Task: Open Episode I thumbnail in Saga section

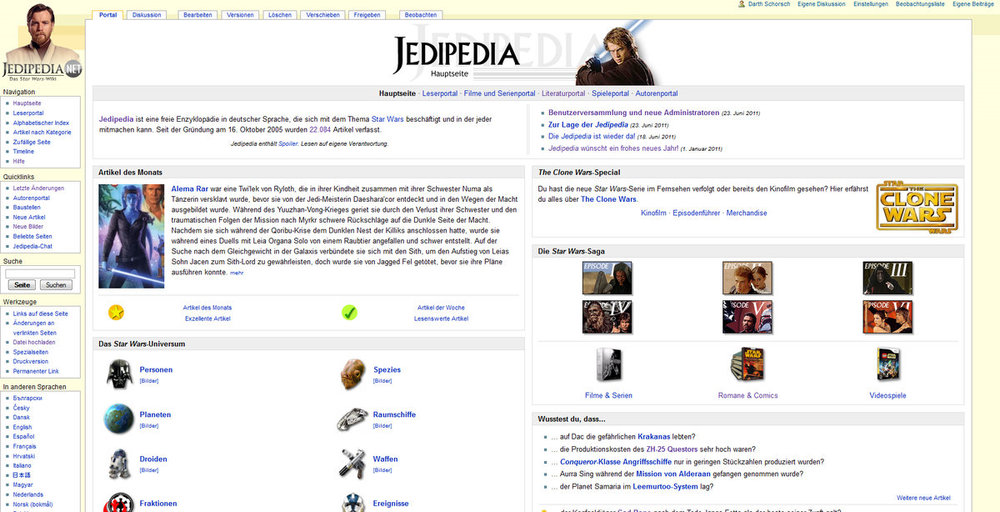Action: [607, 277]
